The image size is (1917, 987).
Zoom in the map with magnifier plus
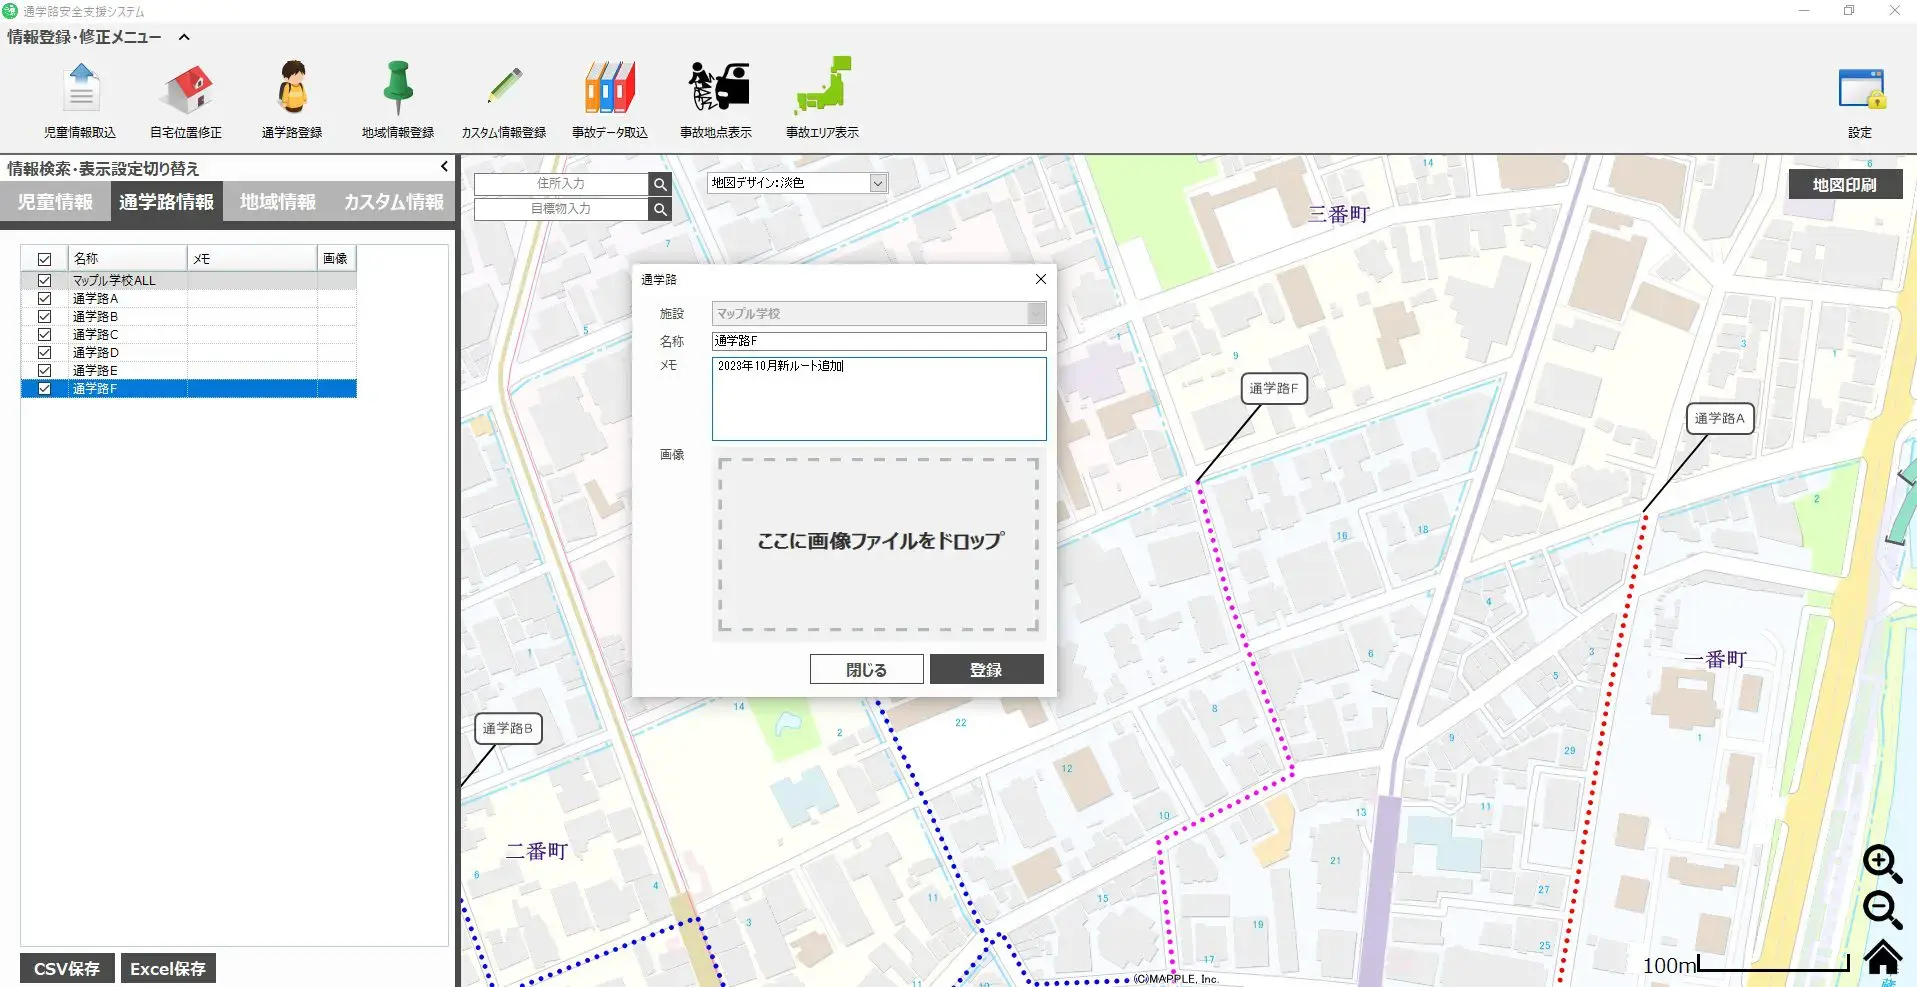[1881, 863]
